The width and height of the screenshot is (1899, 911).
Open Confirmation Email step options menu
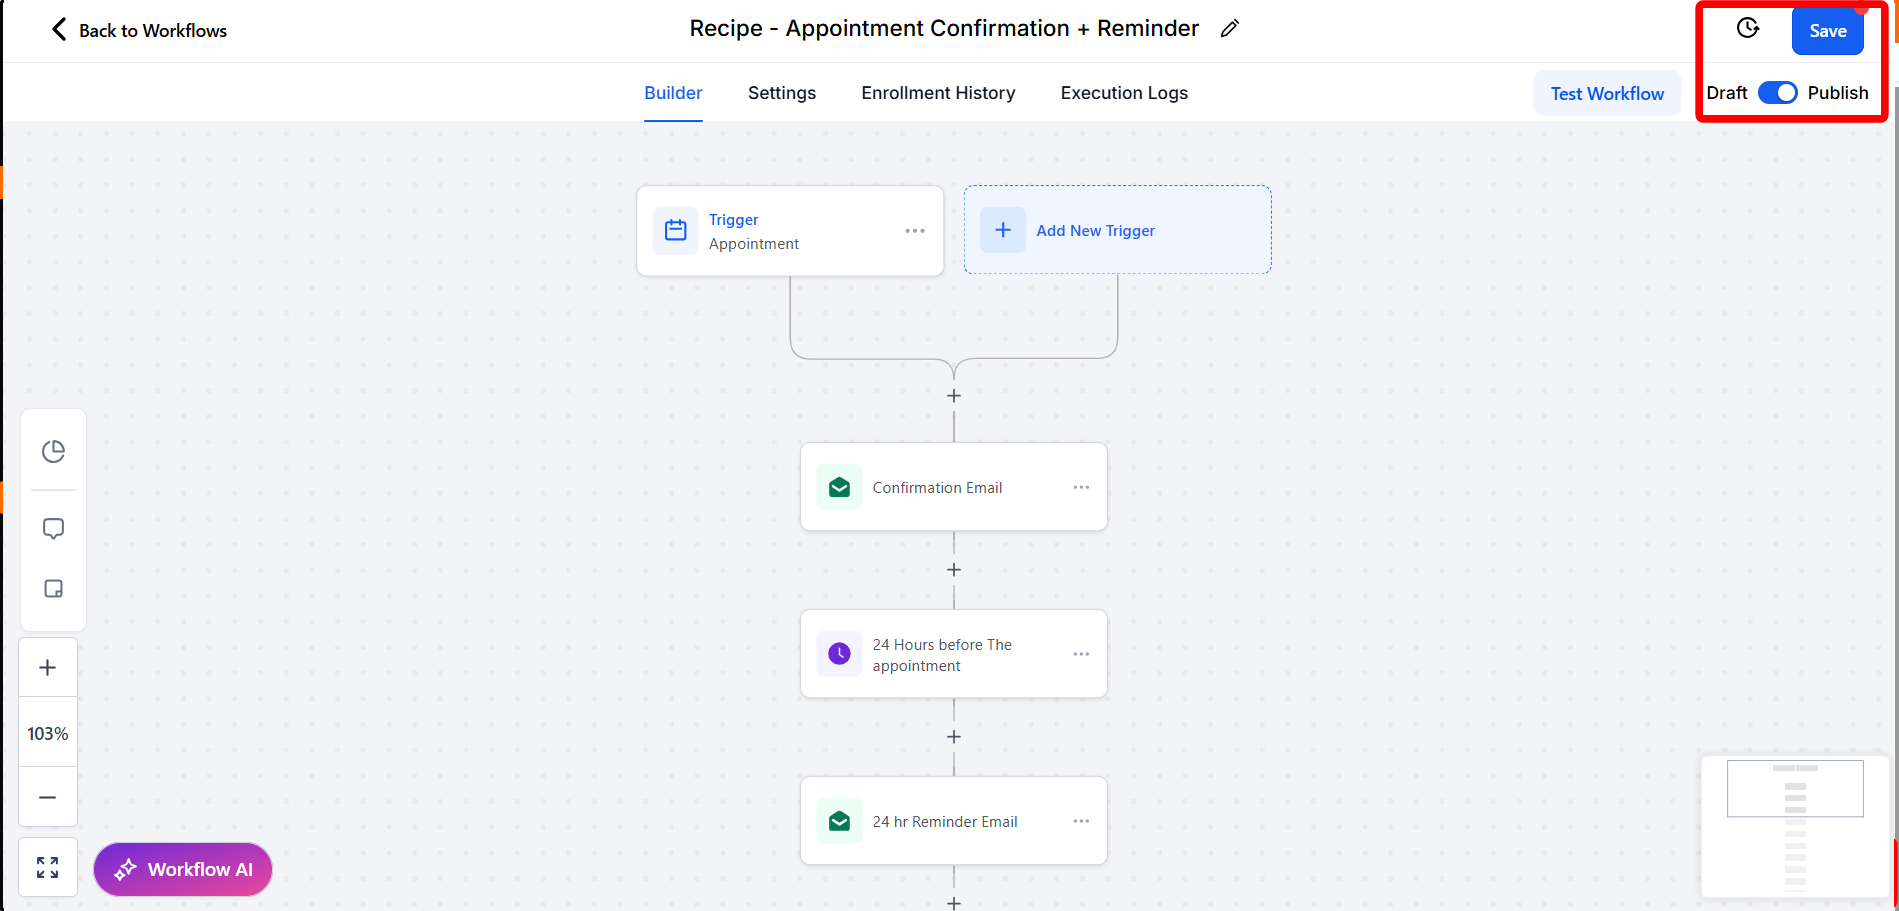[x=1081, y=487]
